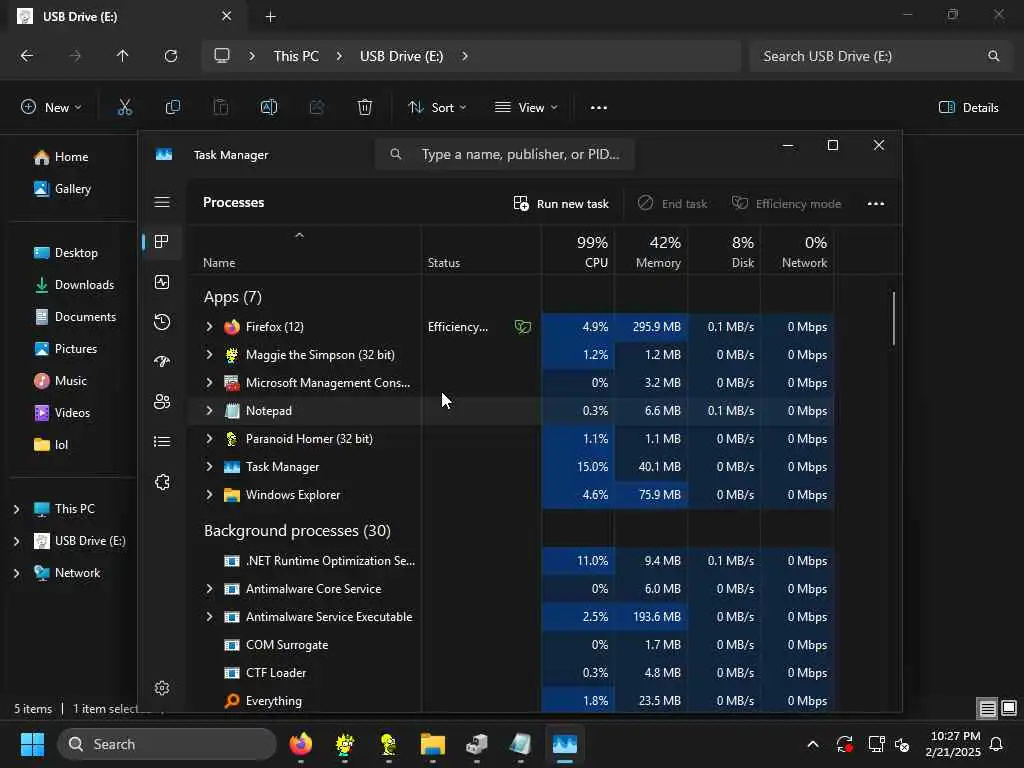Expand Maggie the Simpson process row

(209, 355)
